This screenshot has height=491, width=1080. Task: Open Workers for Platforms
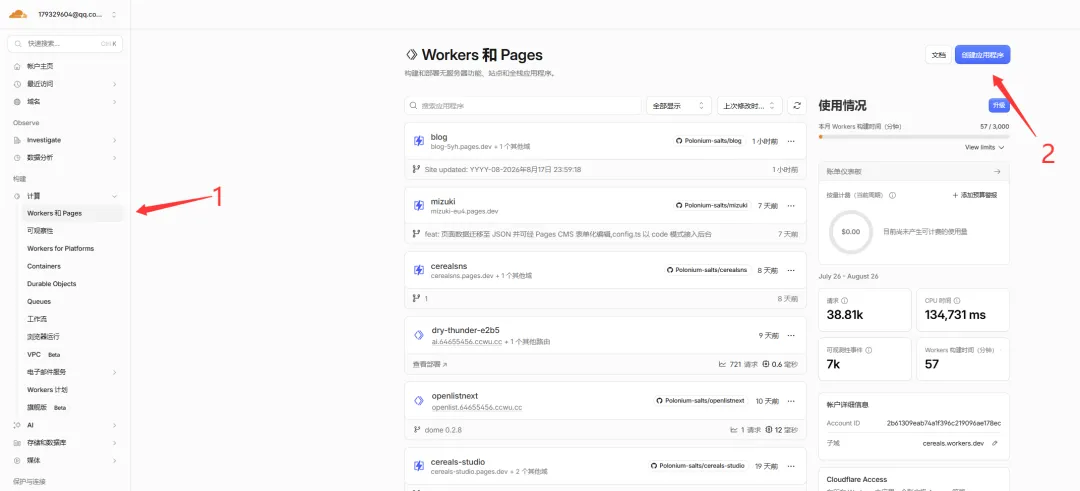61,249
